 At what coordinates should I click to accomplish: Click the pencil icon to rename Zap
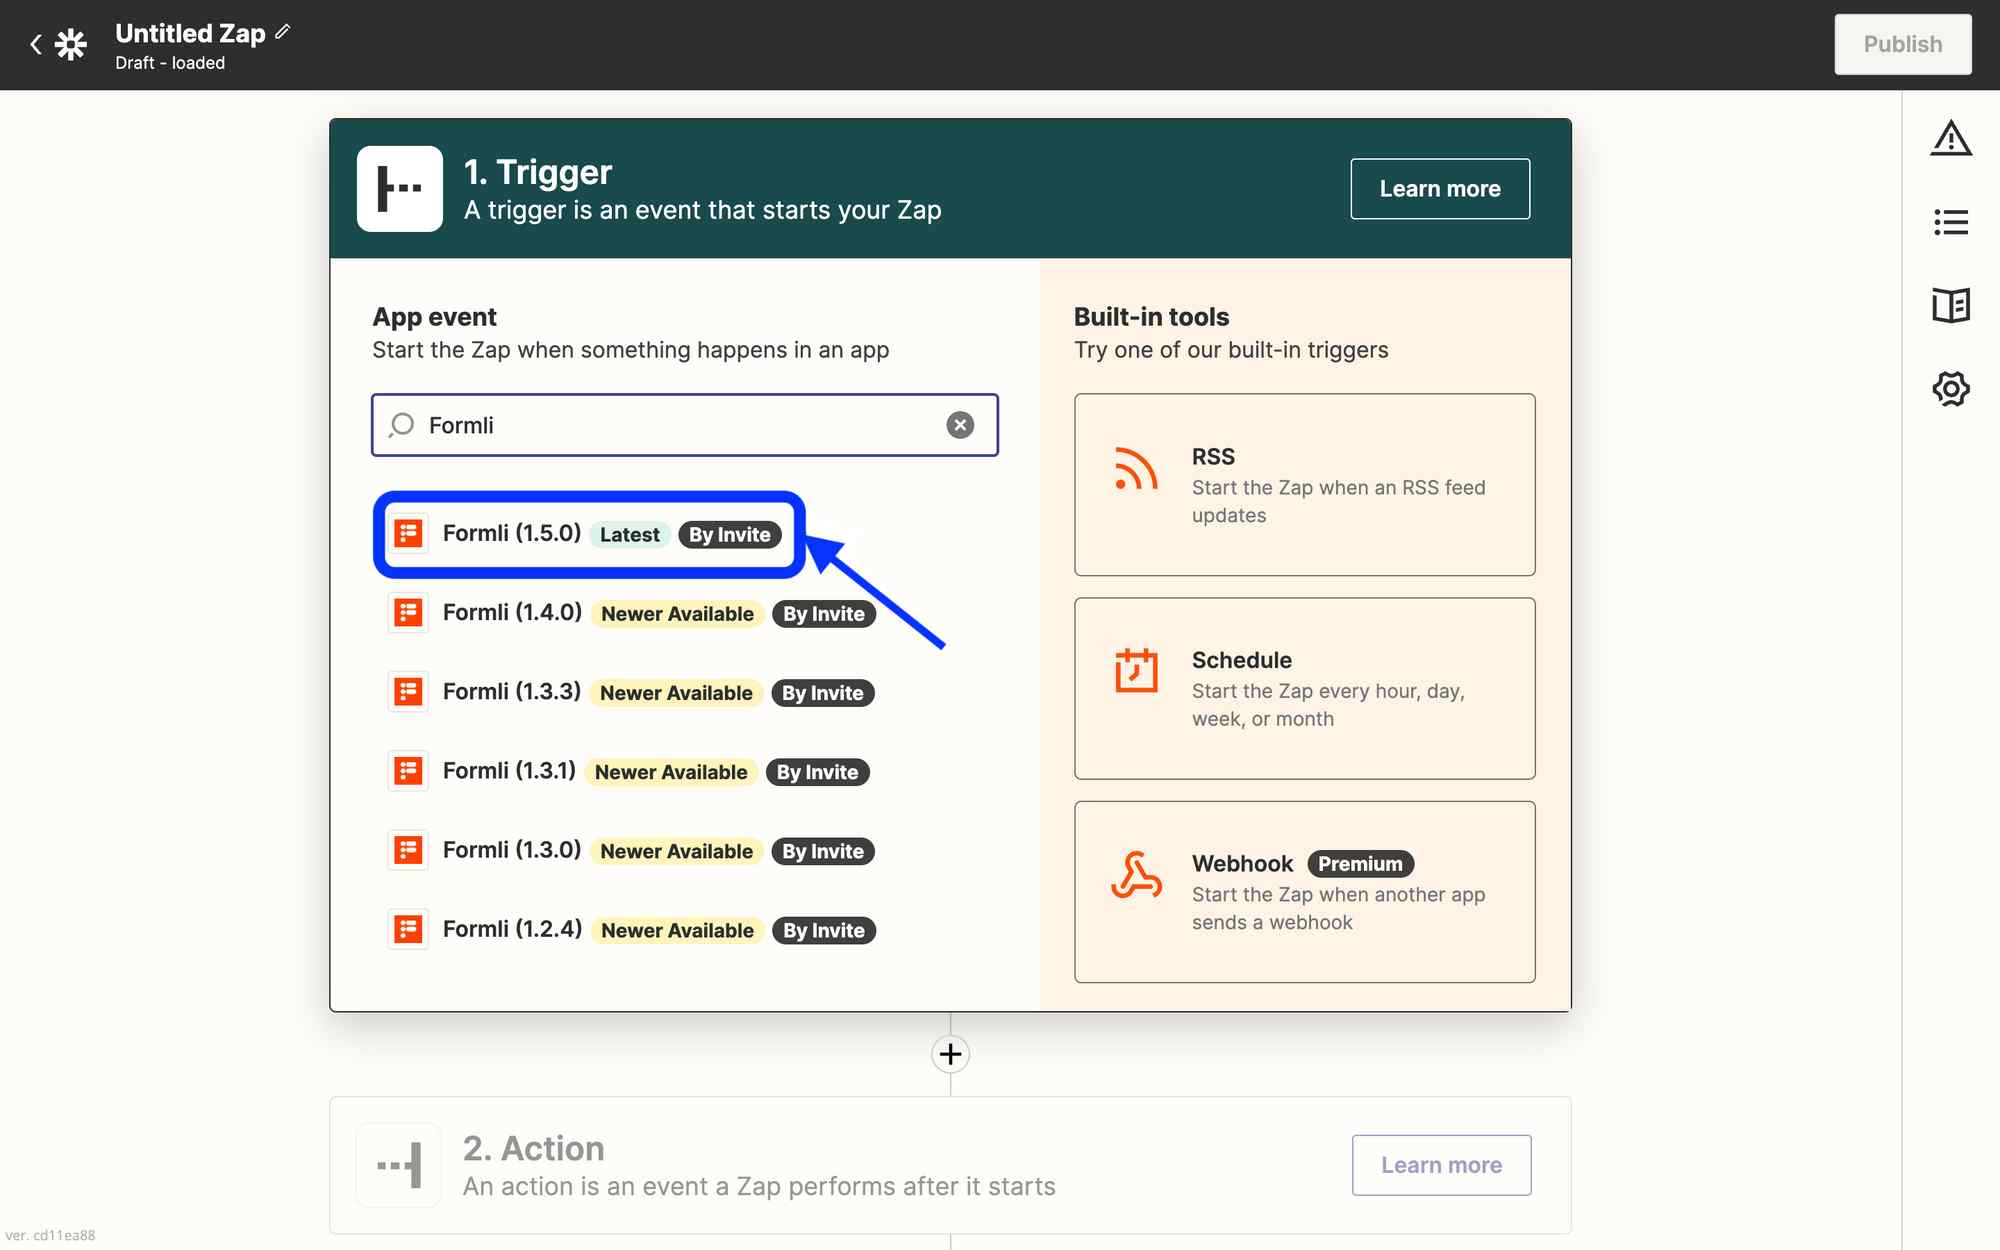[283, 32]
